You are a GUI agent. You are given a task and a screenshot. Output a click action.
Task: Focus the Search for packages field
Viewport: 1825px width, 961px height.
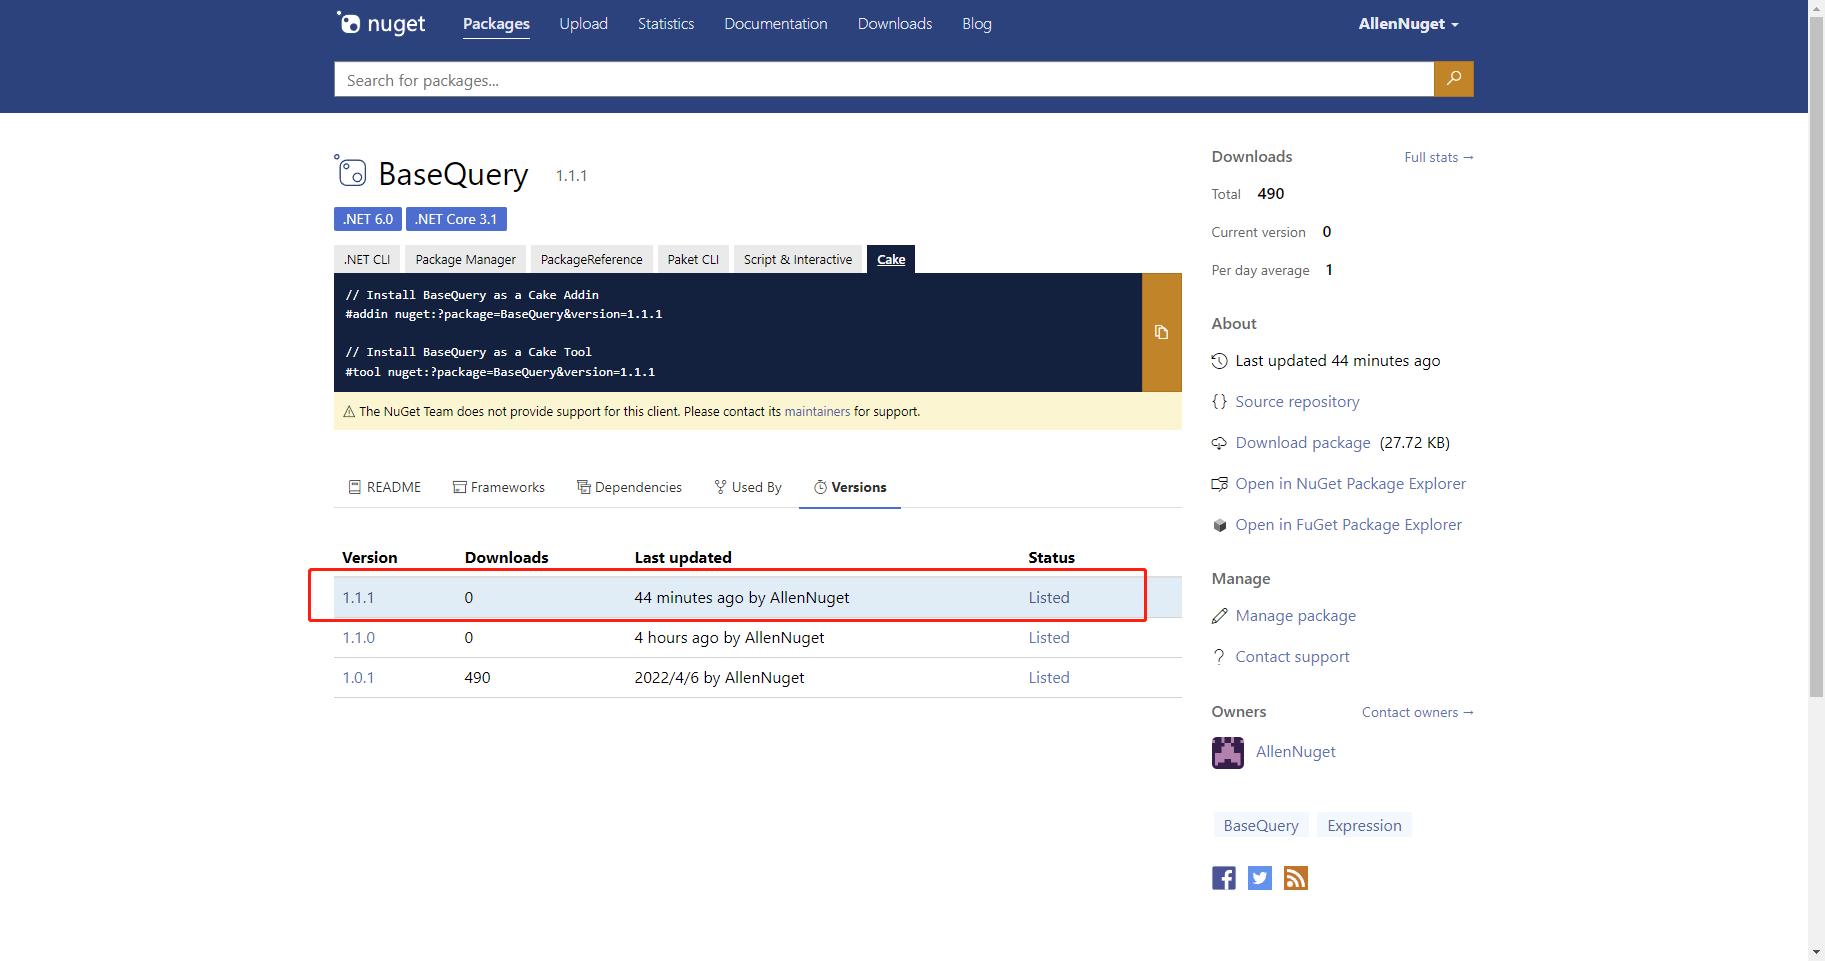point(884,79)
